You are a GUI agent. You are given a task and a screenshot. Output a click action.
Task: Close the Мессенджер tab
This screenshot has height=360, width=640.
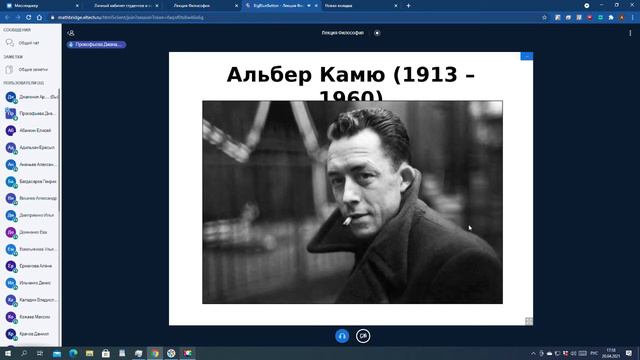[x=78, y=6]
